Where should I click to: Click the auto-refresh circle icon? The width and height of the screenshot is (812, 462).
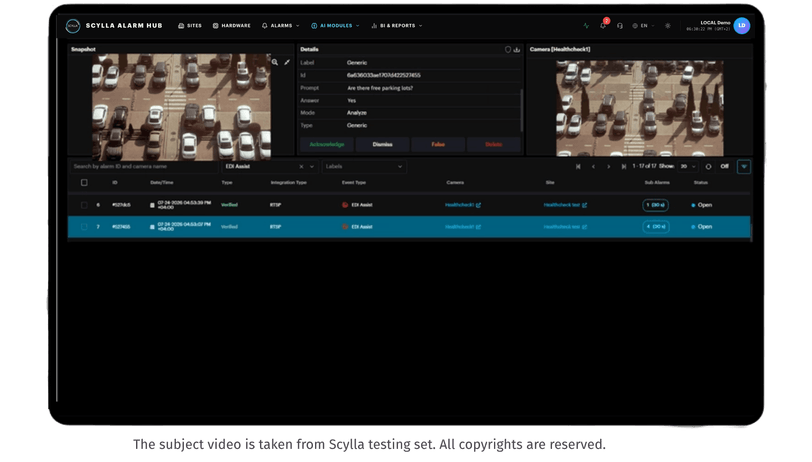708,166
